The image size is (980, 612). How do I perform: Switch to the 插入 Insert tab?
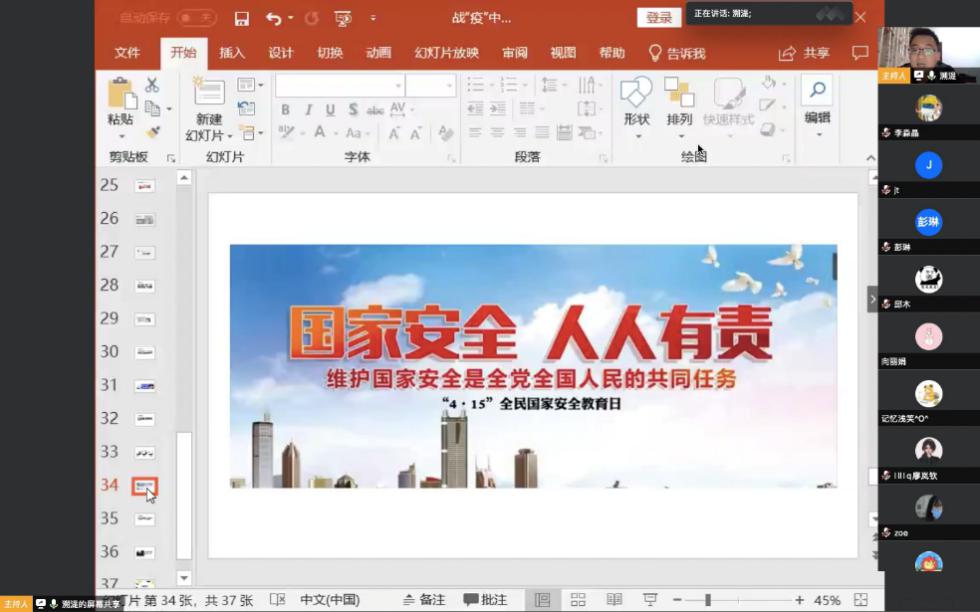tap(232, 53)
